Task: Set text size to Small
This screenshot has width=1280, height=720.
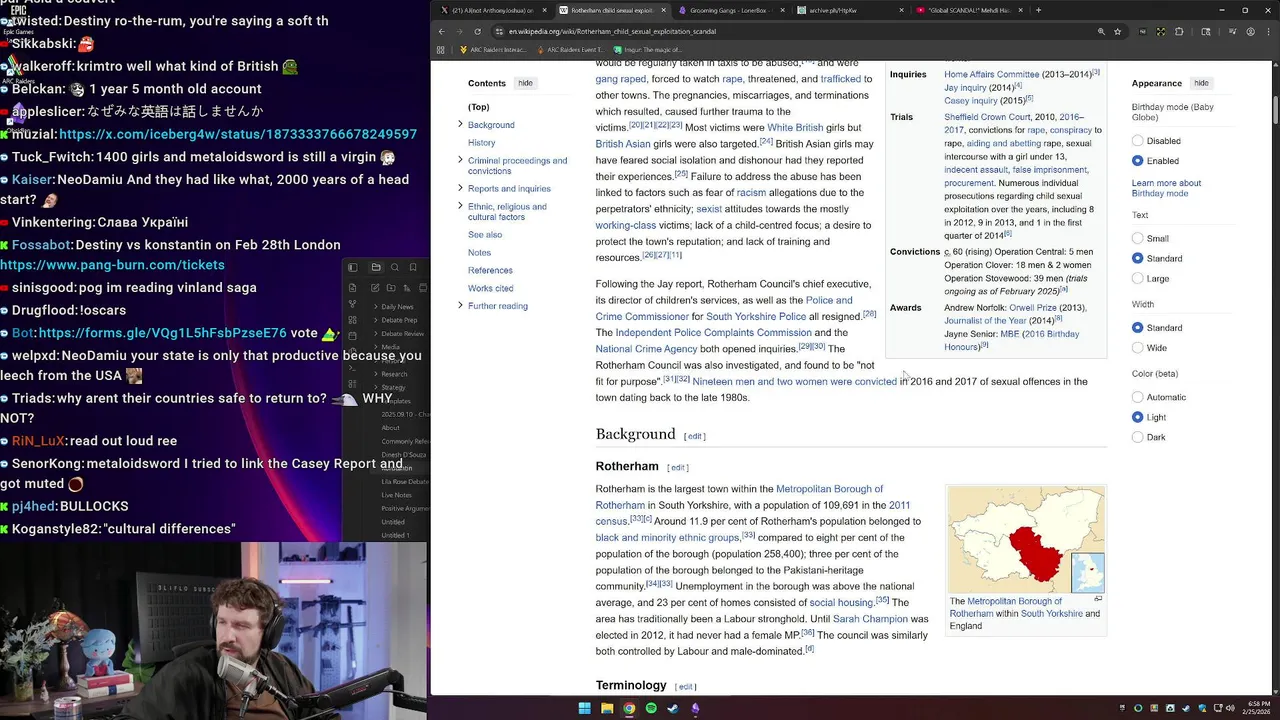Action: [x=1137, y=239]
